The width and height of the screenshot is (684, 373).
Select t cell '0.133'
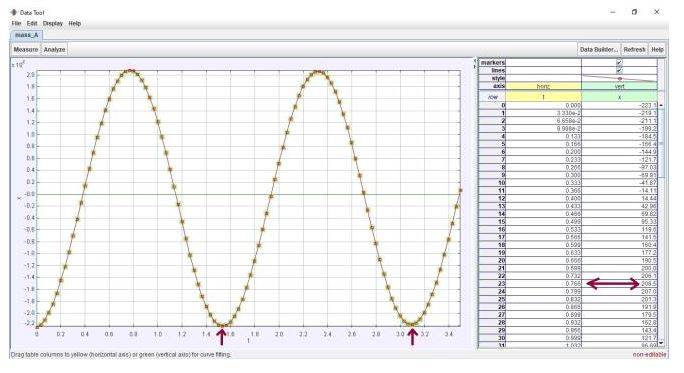(x=543, y=137)
